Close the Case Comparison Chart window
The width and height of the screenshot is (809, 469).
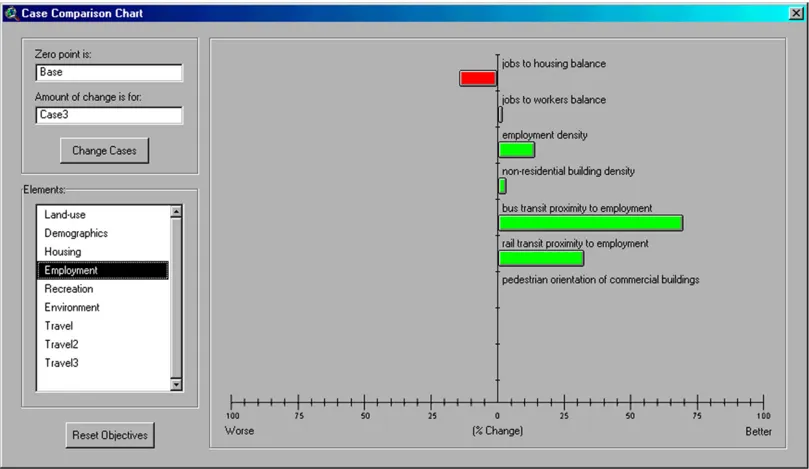(796, 13)
